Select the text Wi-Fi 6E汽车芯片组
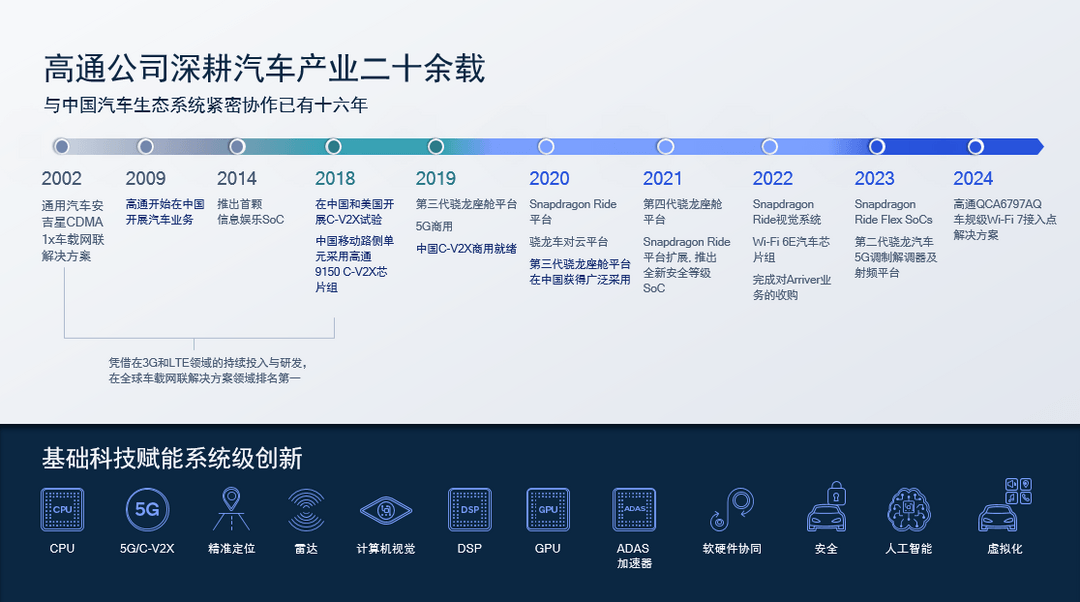The height and width of the screenshot is (602, 1080). tap(791, 250)
